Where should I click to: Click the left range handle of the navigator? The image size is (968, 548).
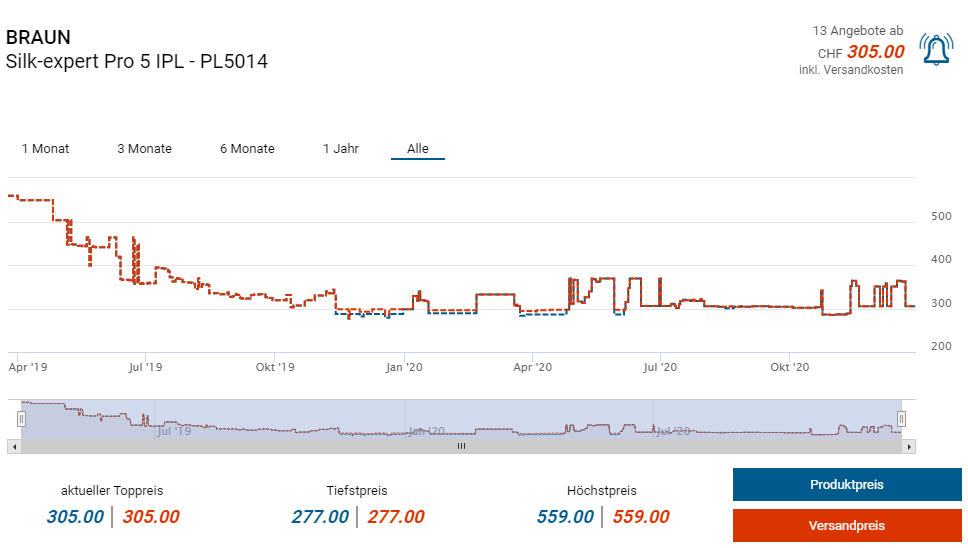coord(21,418)
